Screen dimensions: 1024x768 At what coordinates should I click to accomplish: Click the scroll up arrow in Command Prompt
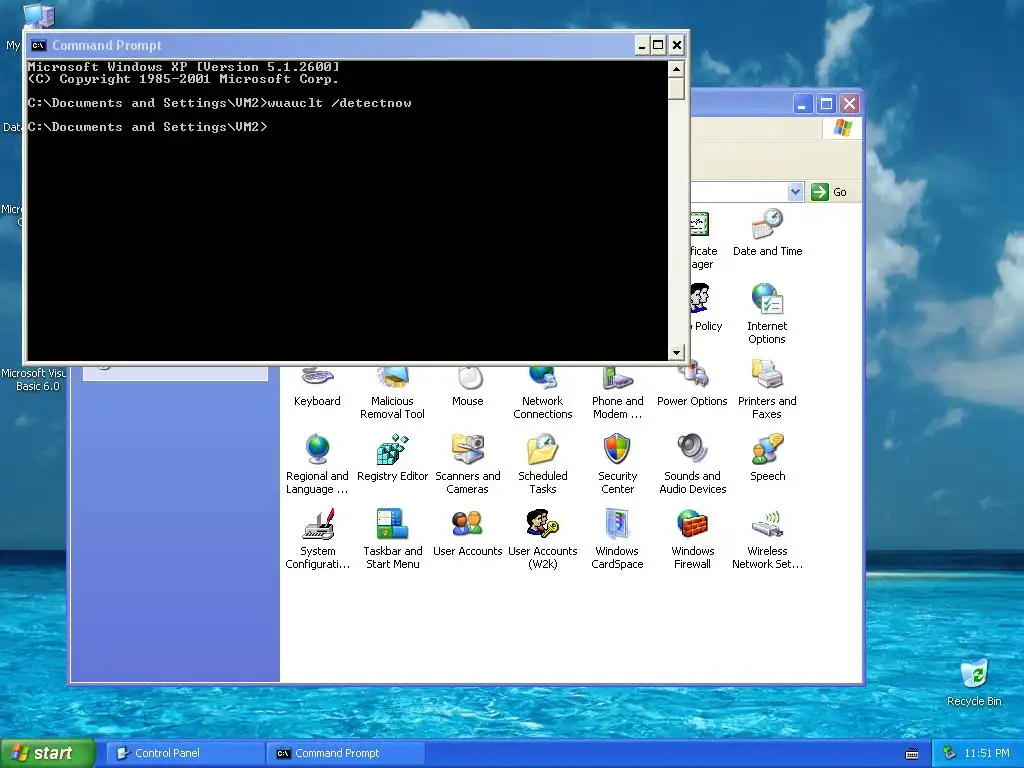tap(676, 69)
